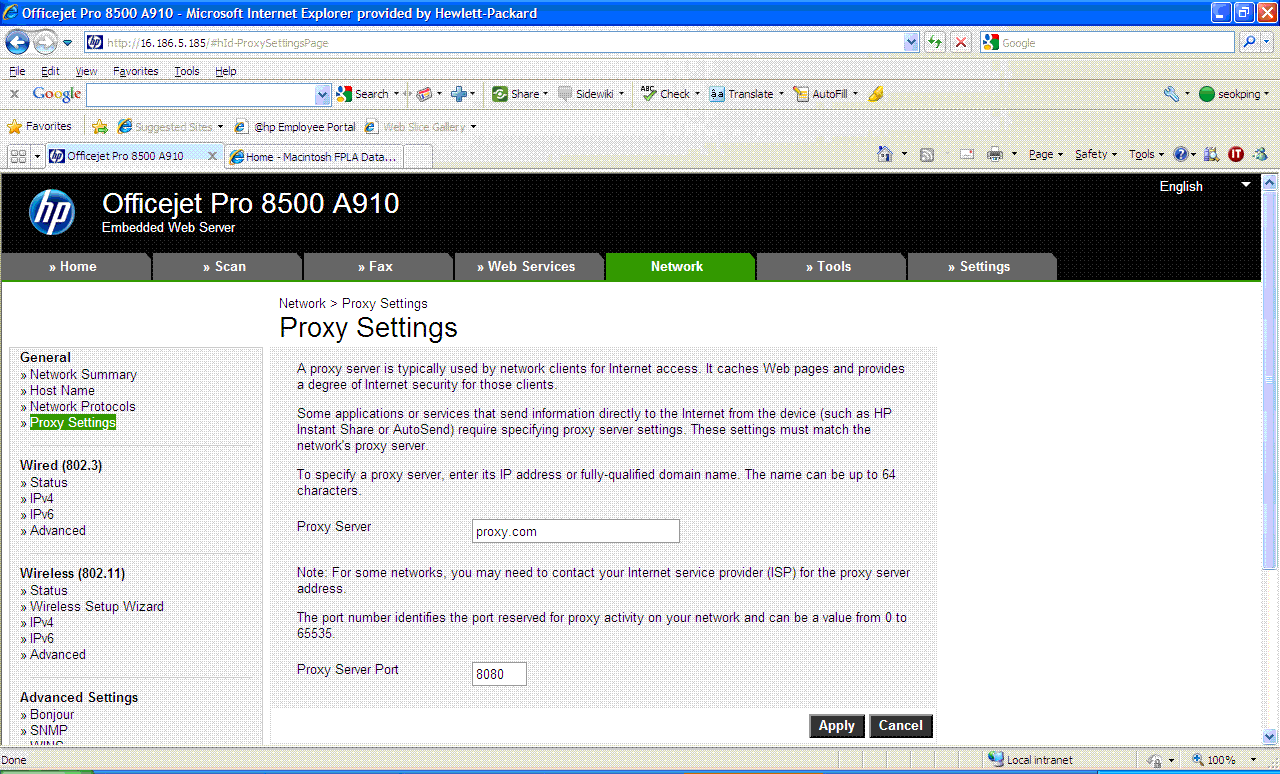Open the View menu
The height and width of the screenshot is (774, 1280).
87,71
